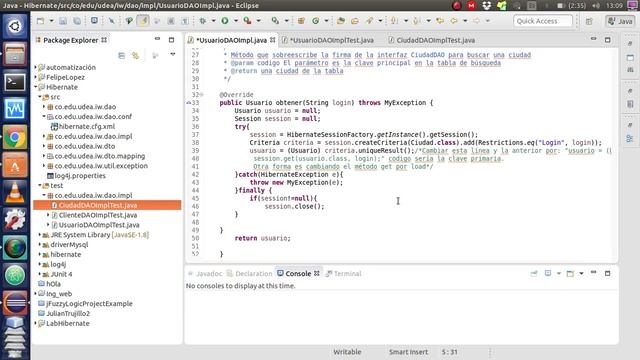
Task: Open VLC from Ubuntu launcher
Action: 15,192
